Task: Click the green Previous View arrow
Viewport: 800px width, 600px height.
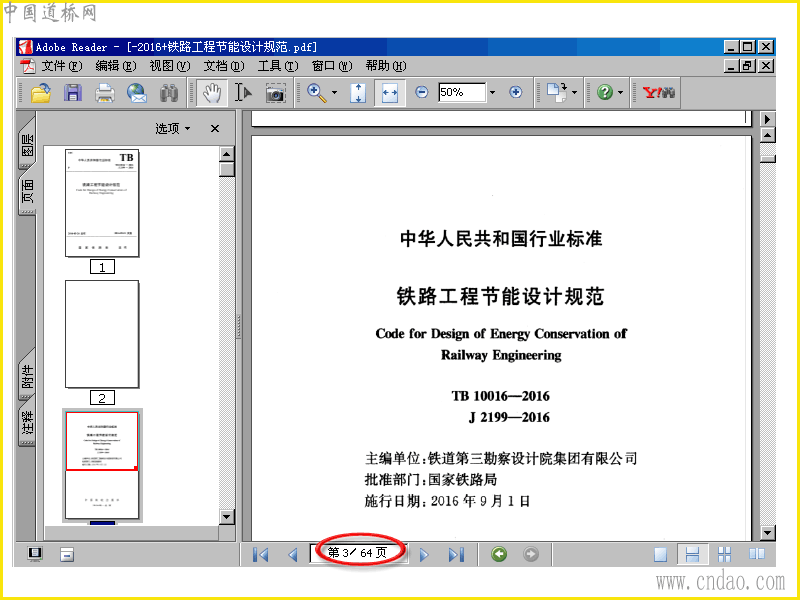Action: pyautogui.click(x=499, y=554)
